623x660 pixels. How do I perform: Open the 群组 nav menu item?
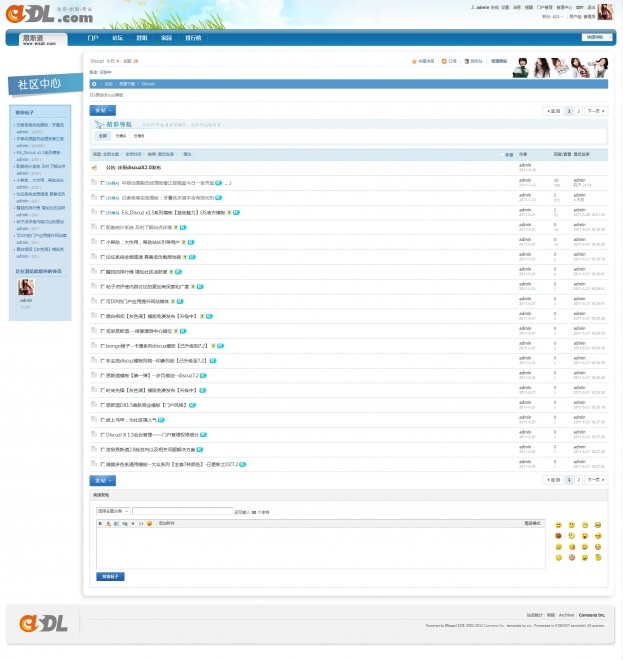coord(142,38)
